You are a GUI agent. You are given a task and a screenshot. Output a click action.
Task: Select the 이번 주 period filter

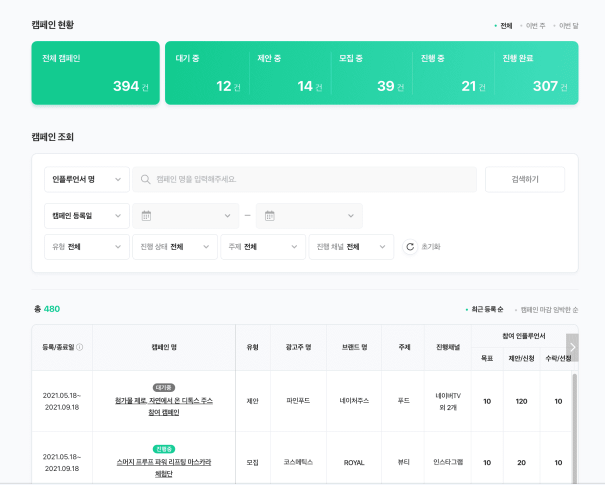(536, 26)
